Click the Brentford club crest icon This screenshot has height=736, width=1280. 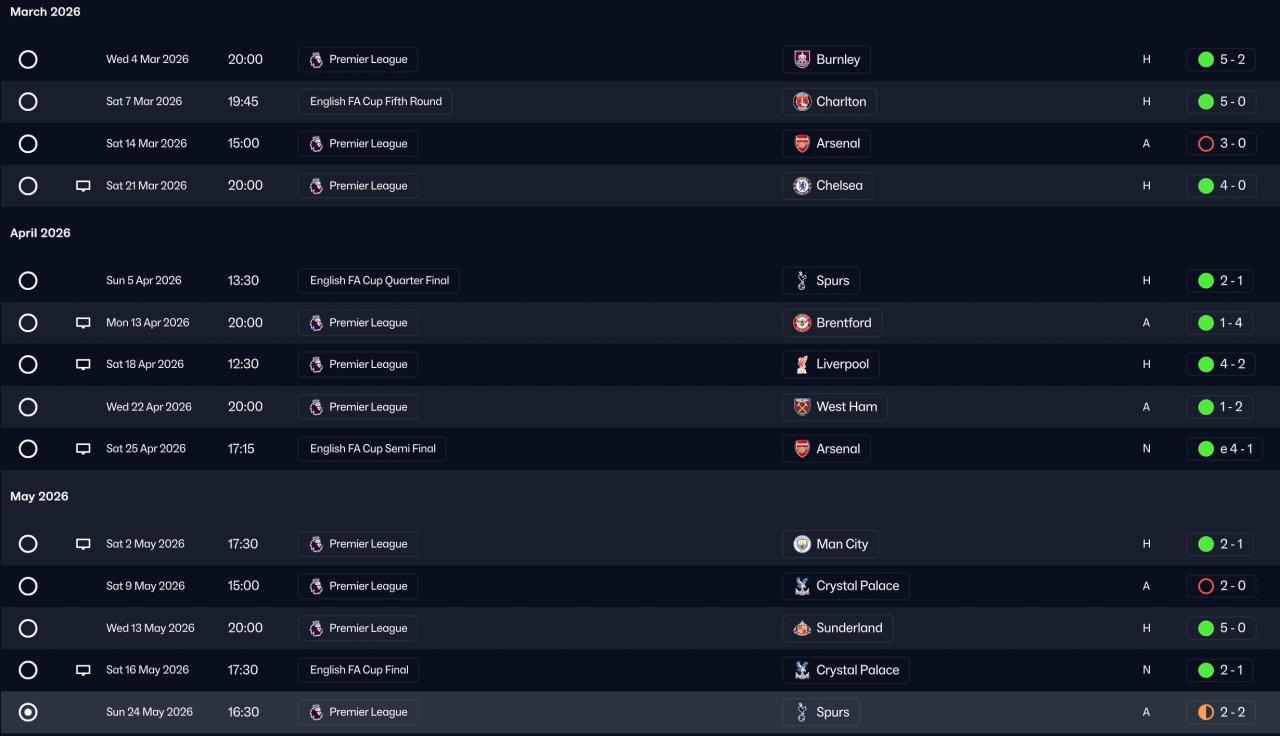[x=802, y=323]
